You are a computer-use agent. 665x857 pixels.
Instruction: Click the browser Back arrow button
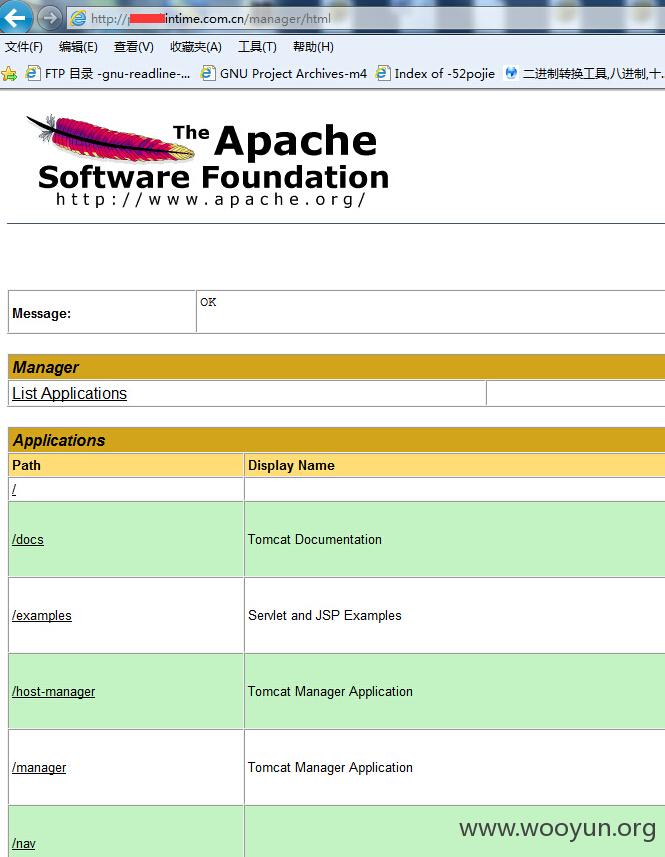[x=15, y=17]
